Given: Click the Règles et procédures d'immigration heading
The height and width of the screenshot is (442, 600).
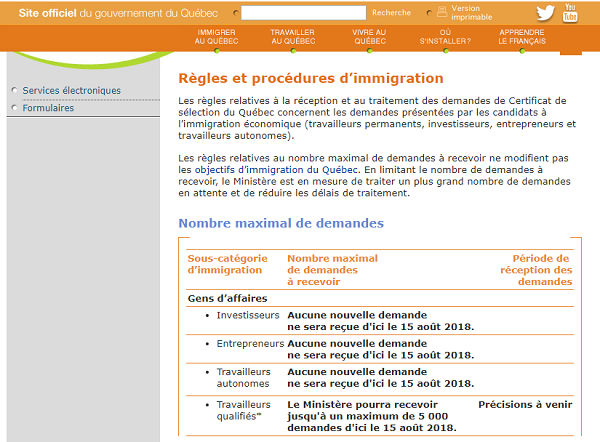Looking at the screenshot, I should [311, 78].
